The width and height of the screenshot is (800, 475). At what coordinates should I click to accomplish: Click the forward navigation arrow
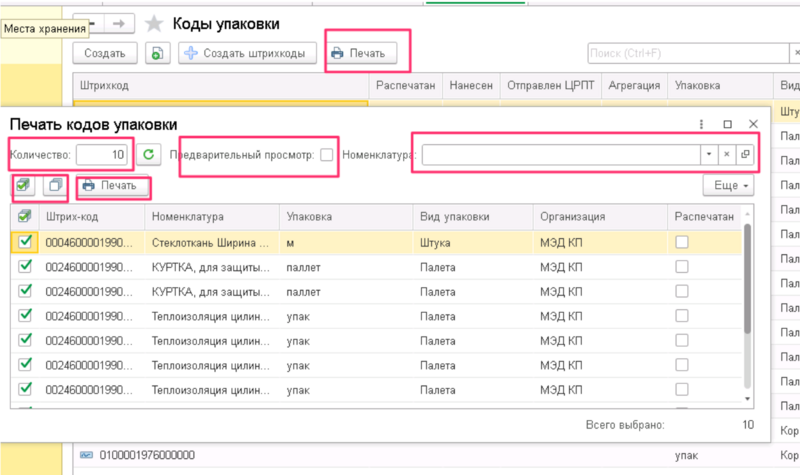[x=119, y=23]
